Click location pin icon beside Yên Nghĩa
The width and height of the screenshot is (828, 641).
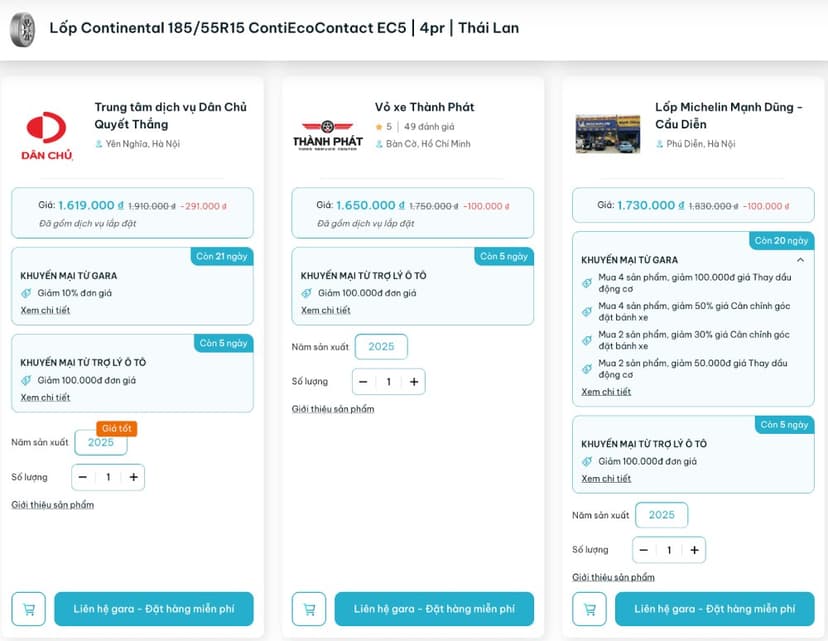point(98,144)
